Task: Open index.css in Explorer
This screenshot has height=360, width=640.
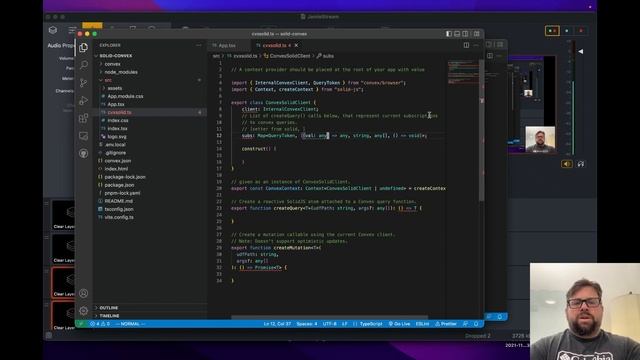Action: click(118, 120)
